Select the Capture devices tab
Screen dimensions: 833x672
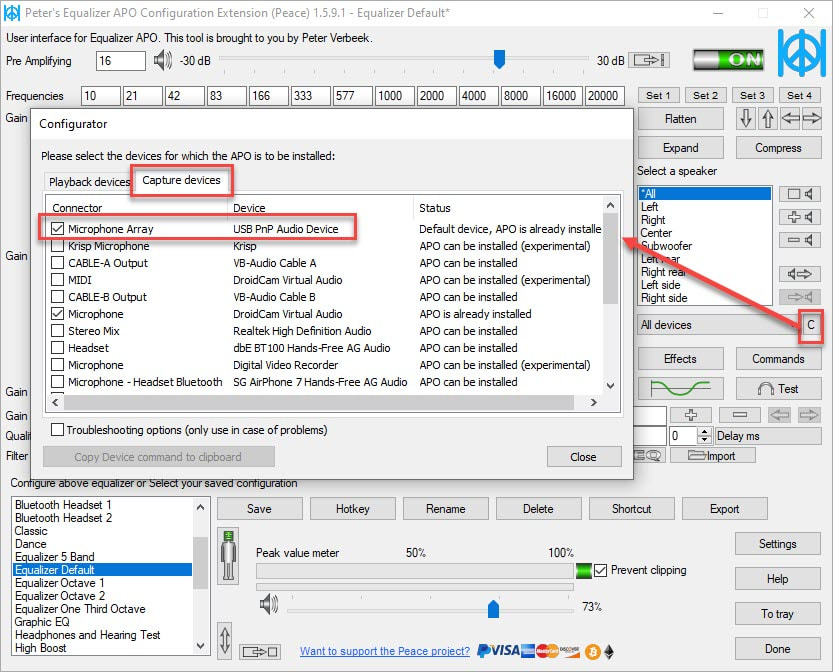pos(181,180)
